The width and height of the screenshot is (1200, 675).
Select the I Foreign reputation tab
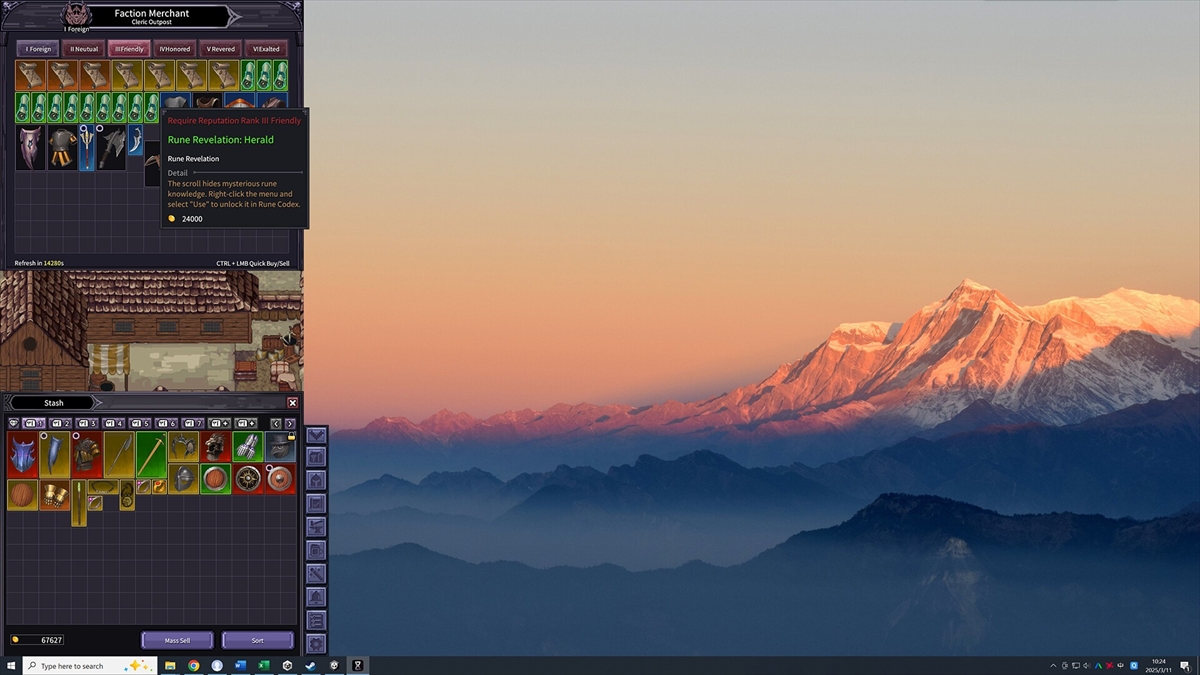(x=38, y=49)
